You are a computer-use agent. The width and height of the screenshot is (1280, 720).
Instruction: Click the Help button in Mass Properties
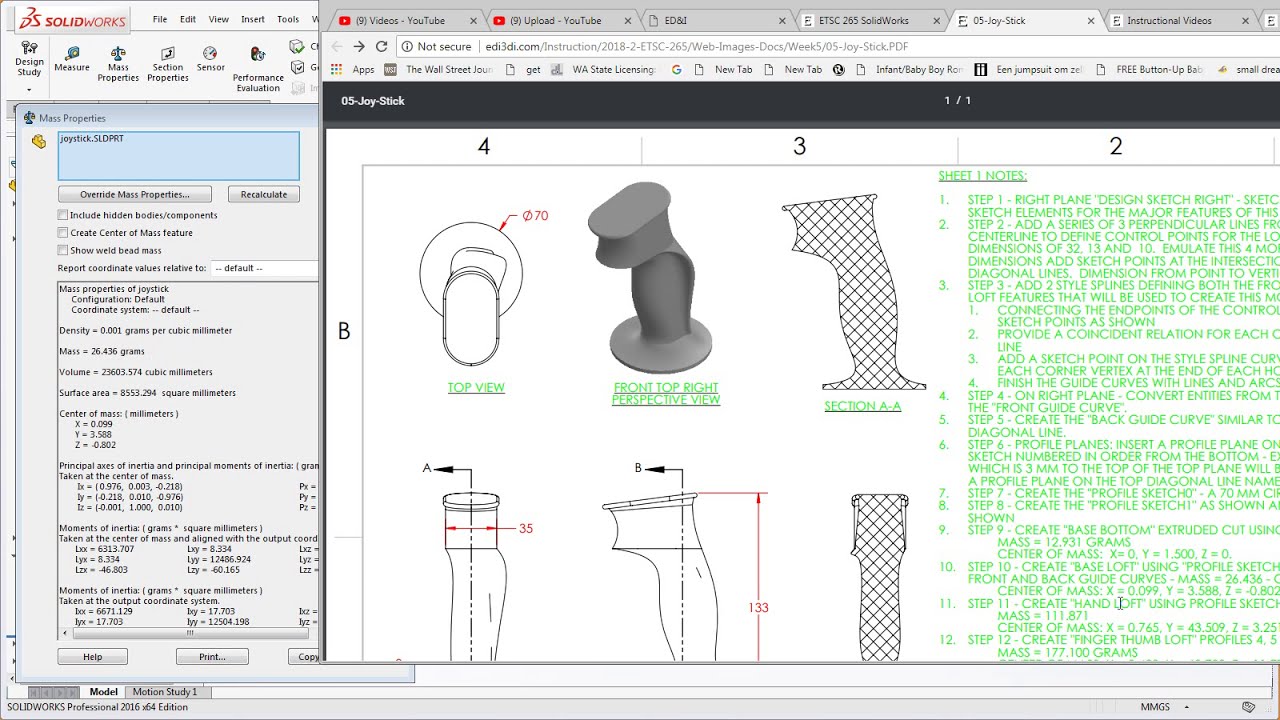[x=92, y=657]
